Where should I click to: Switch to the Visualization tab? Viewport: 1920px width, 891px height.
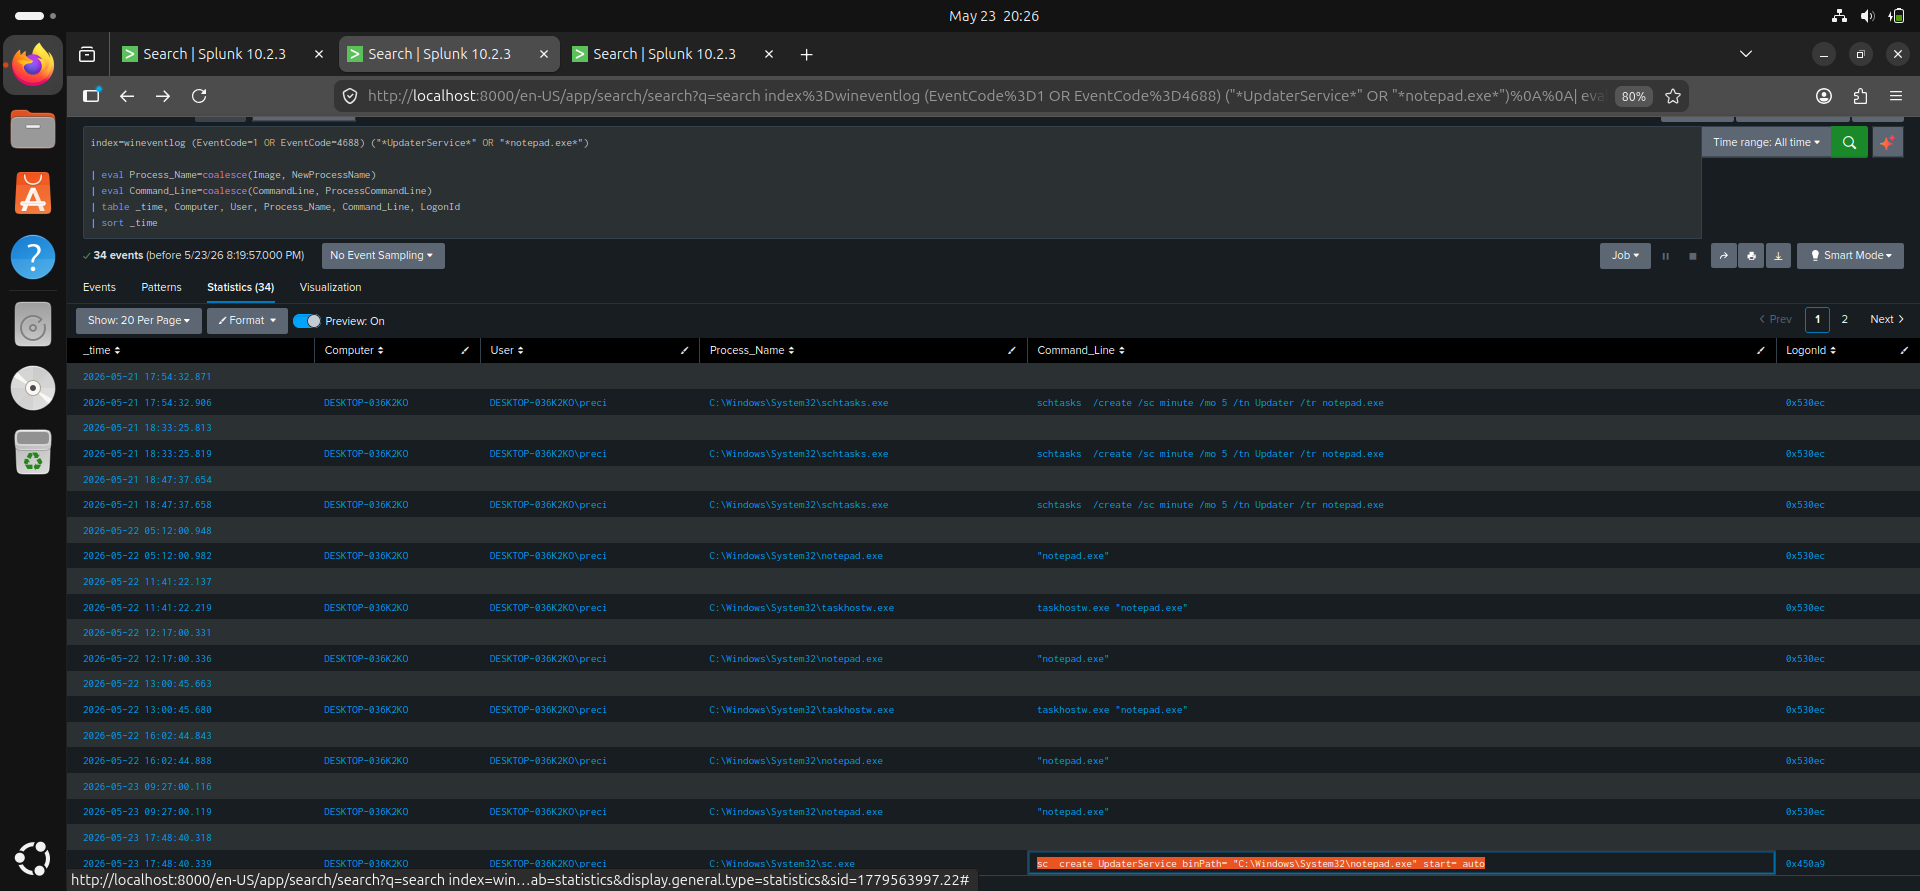(330, 288)
